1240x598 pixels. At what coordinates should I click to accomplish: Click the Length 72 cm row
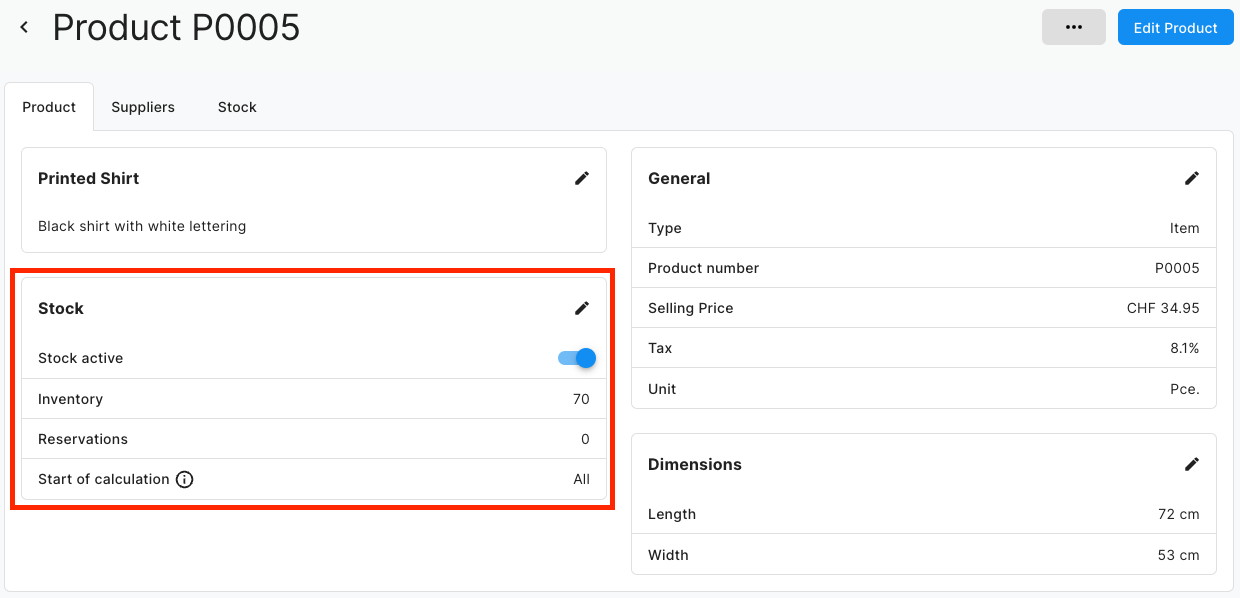pos(924,514)
